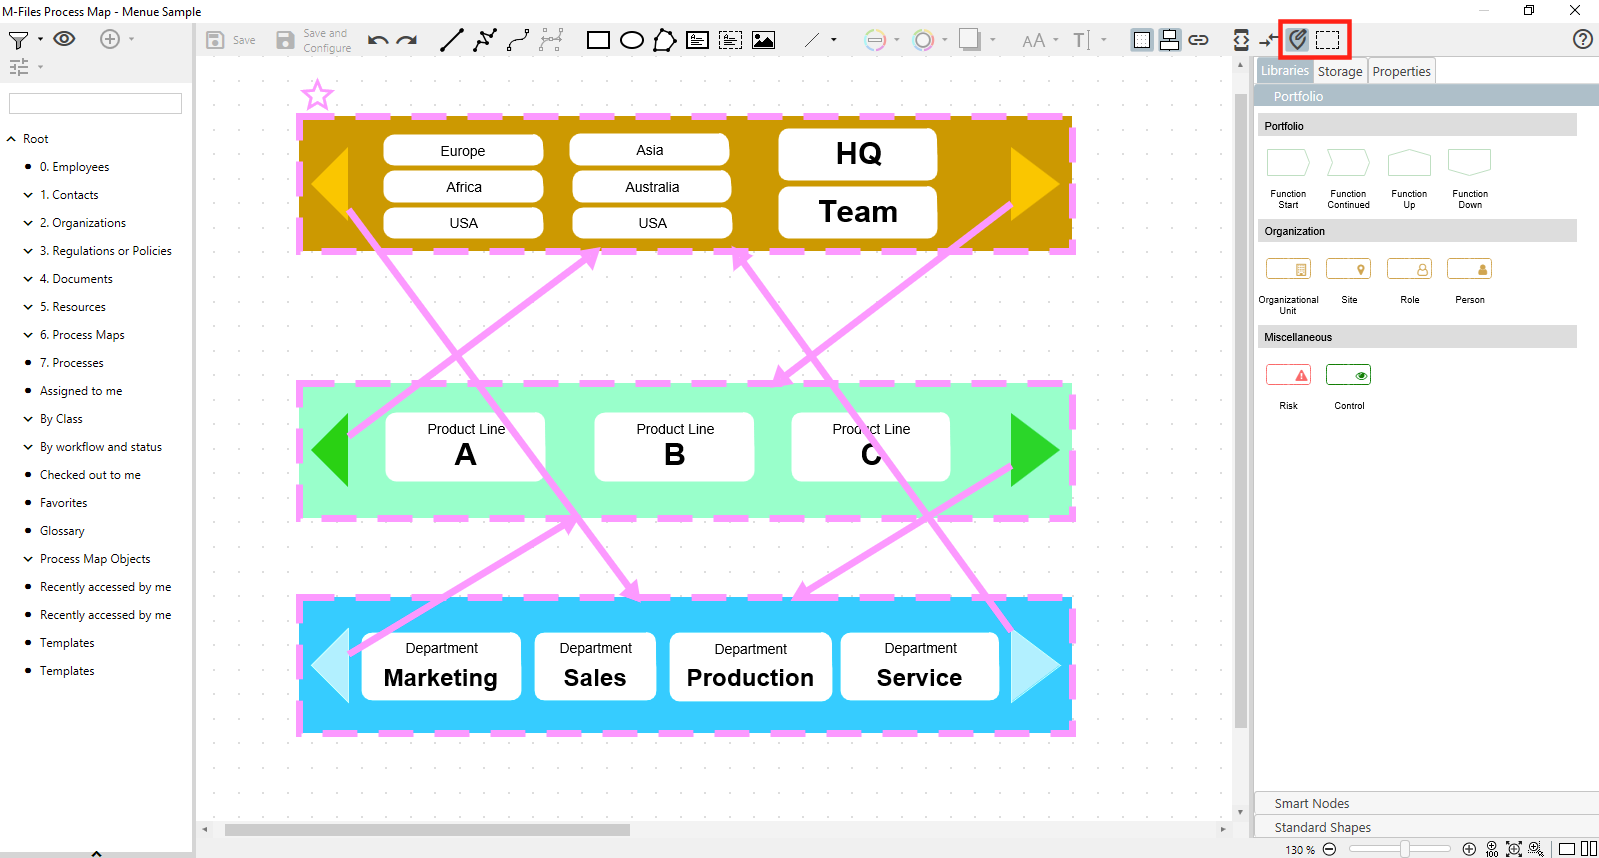Click the undo arrow in toolbar
Screen dimensions: 1599x858
[378, 40]
